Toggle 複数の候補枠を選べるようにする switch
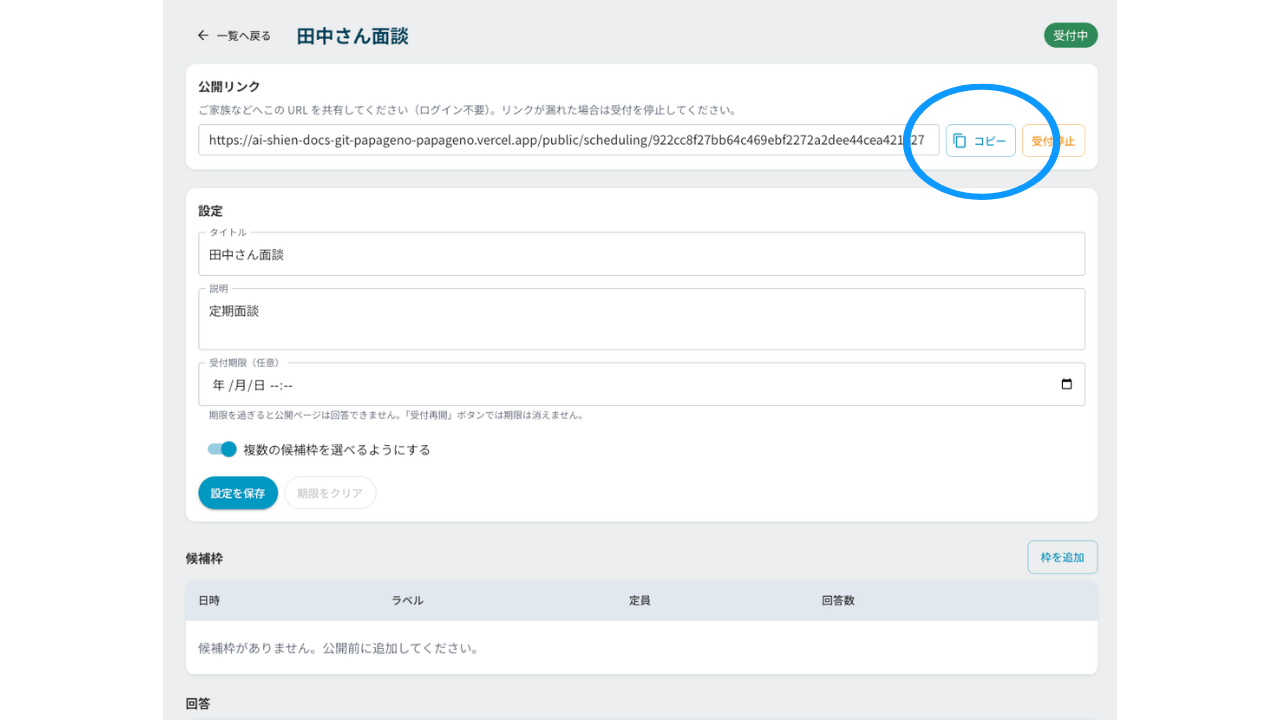 tap(222, 449)
